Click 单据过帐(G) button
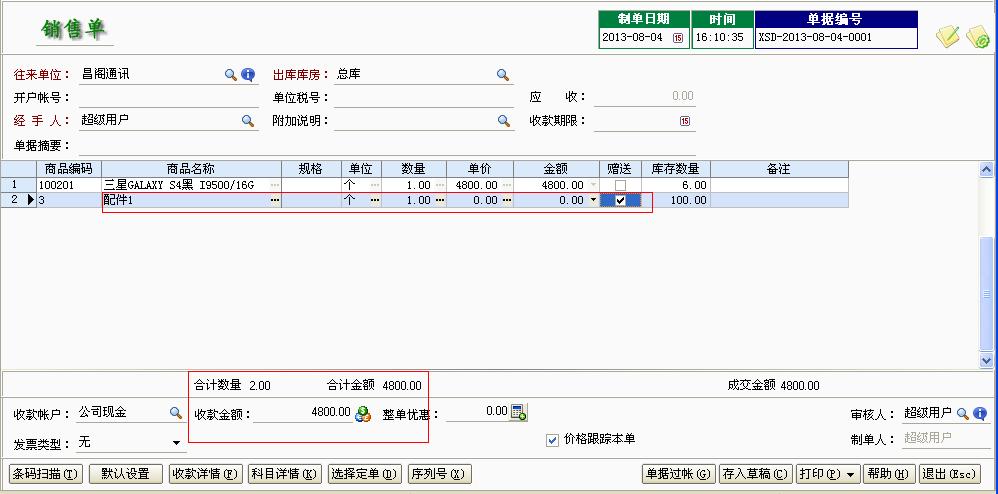Screen dimensions: 998x494 pos(679,474)
